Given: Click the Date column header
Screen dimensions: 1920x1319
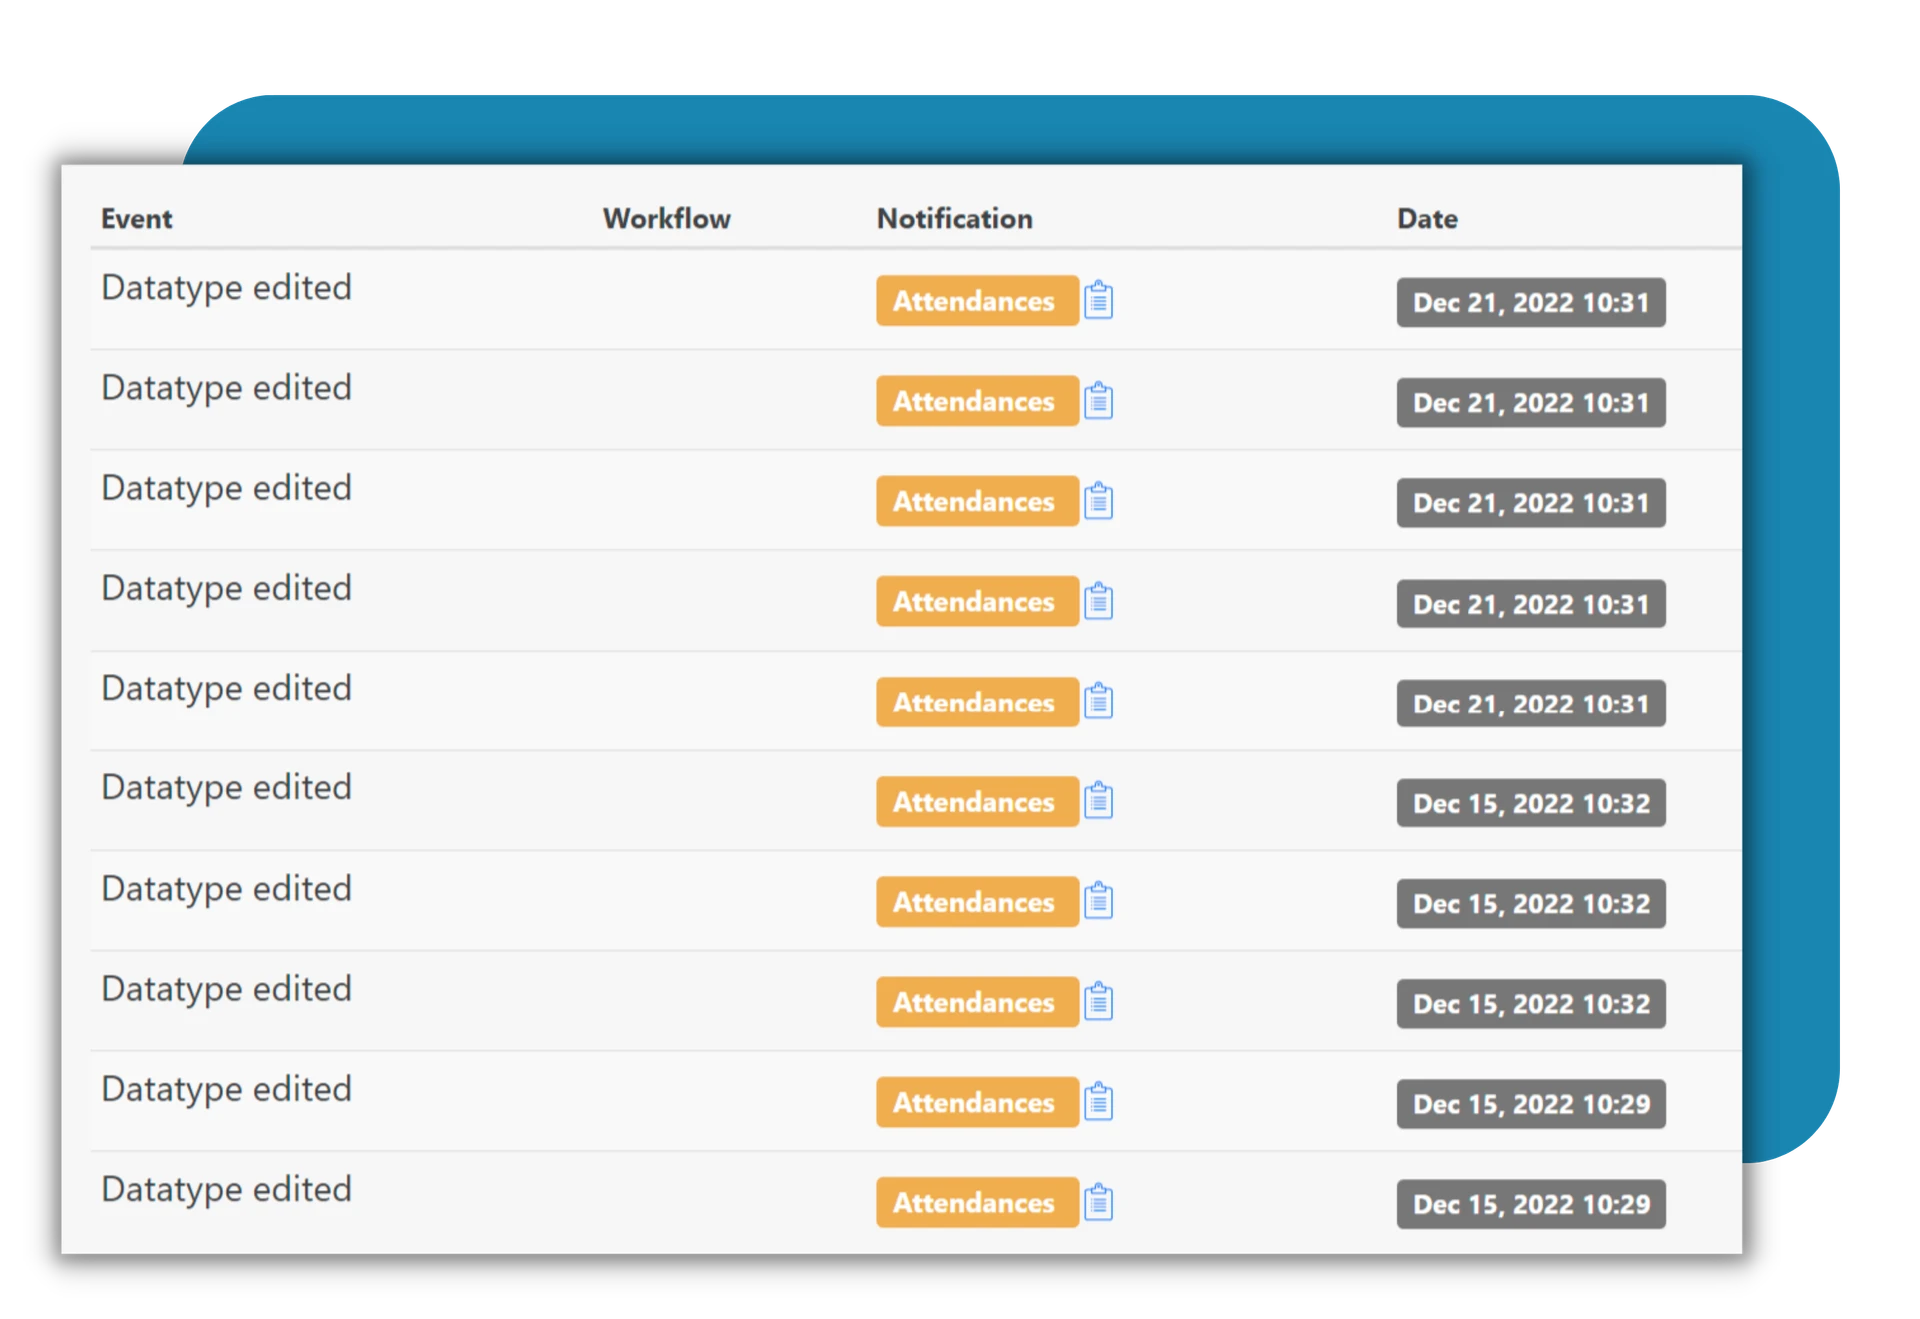Looking at the screenshot, I should click(1427, 218).
